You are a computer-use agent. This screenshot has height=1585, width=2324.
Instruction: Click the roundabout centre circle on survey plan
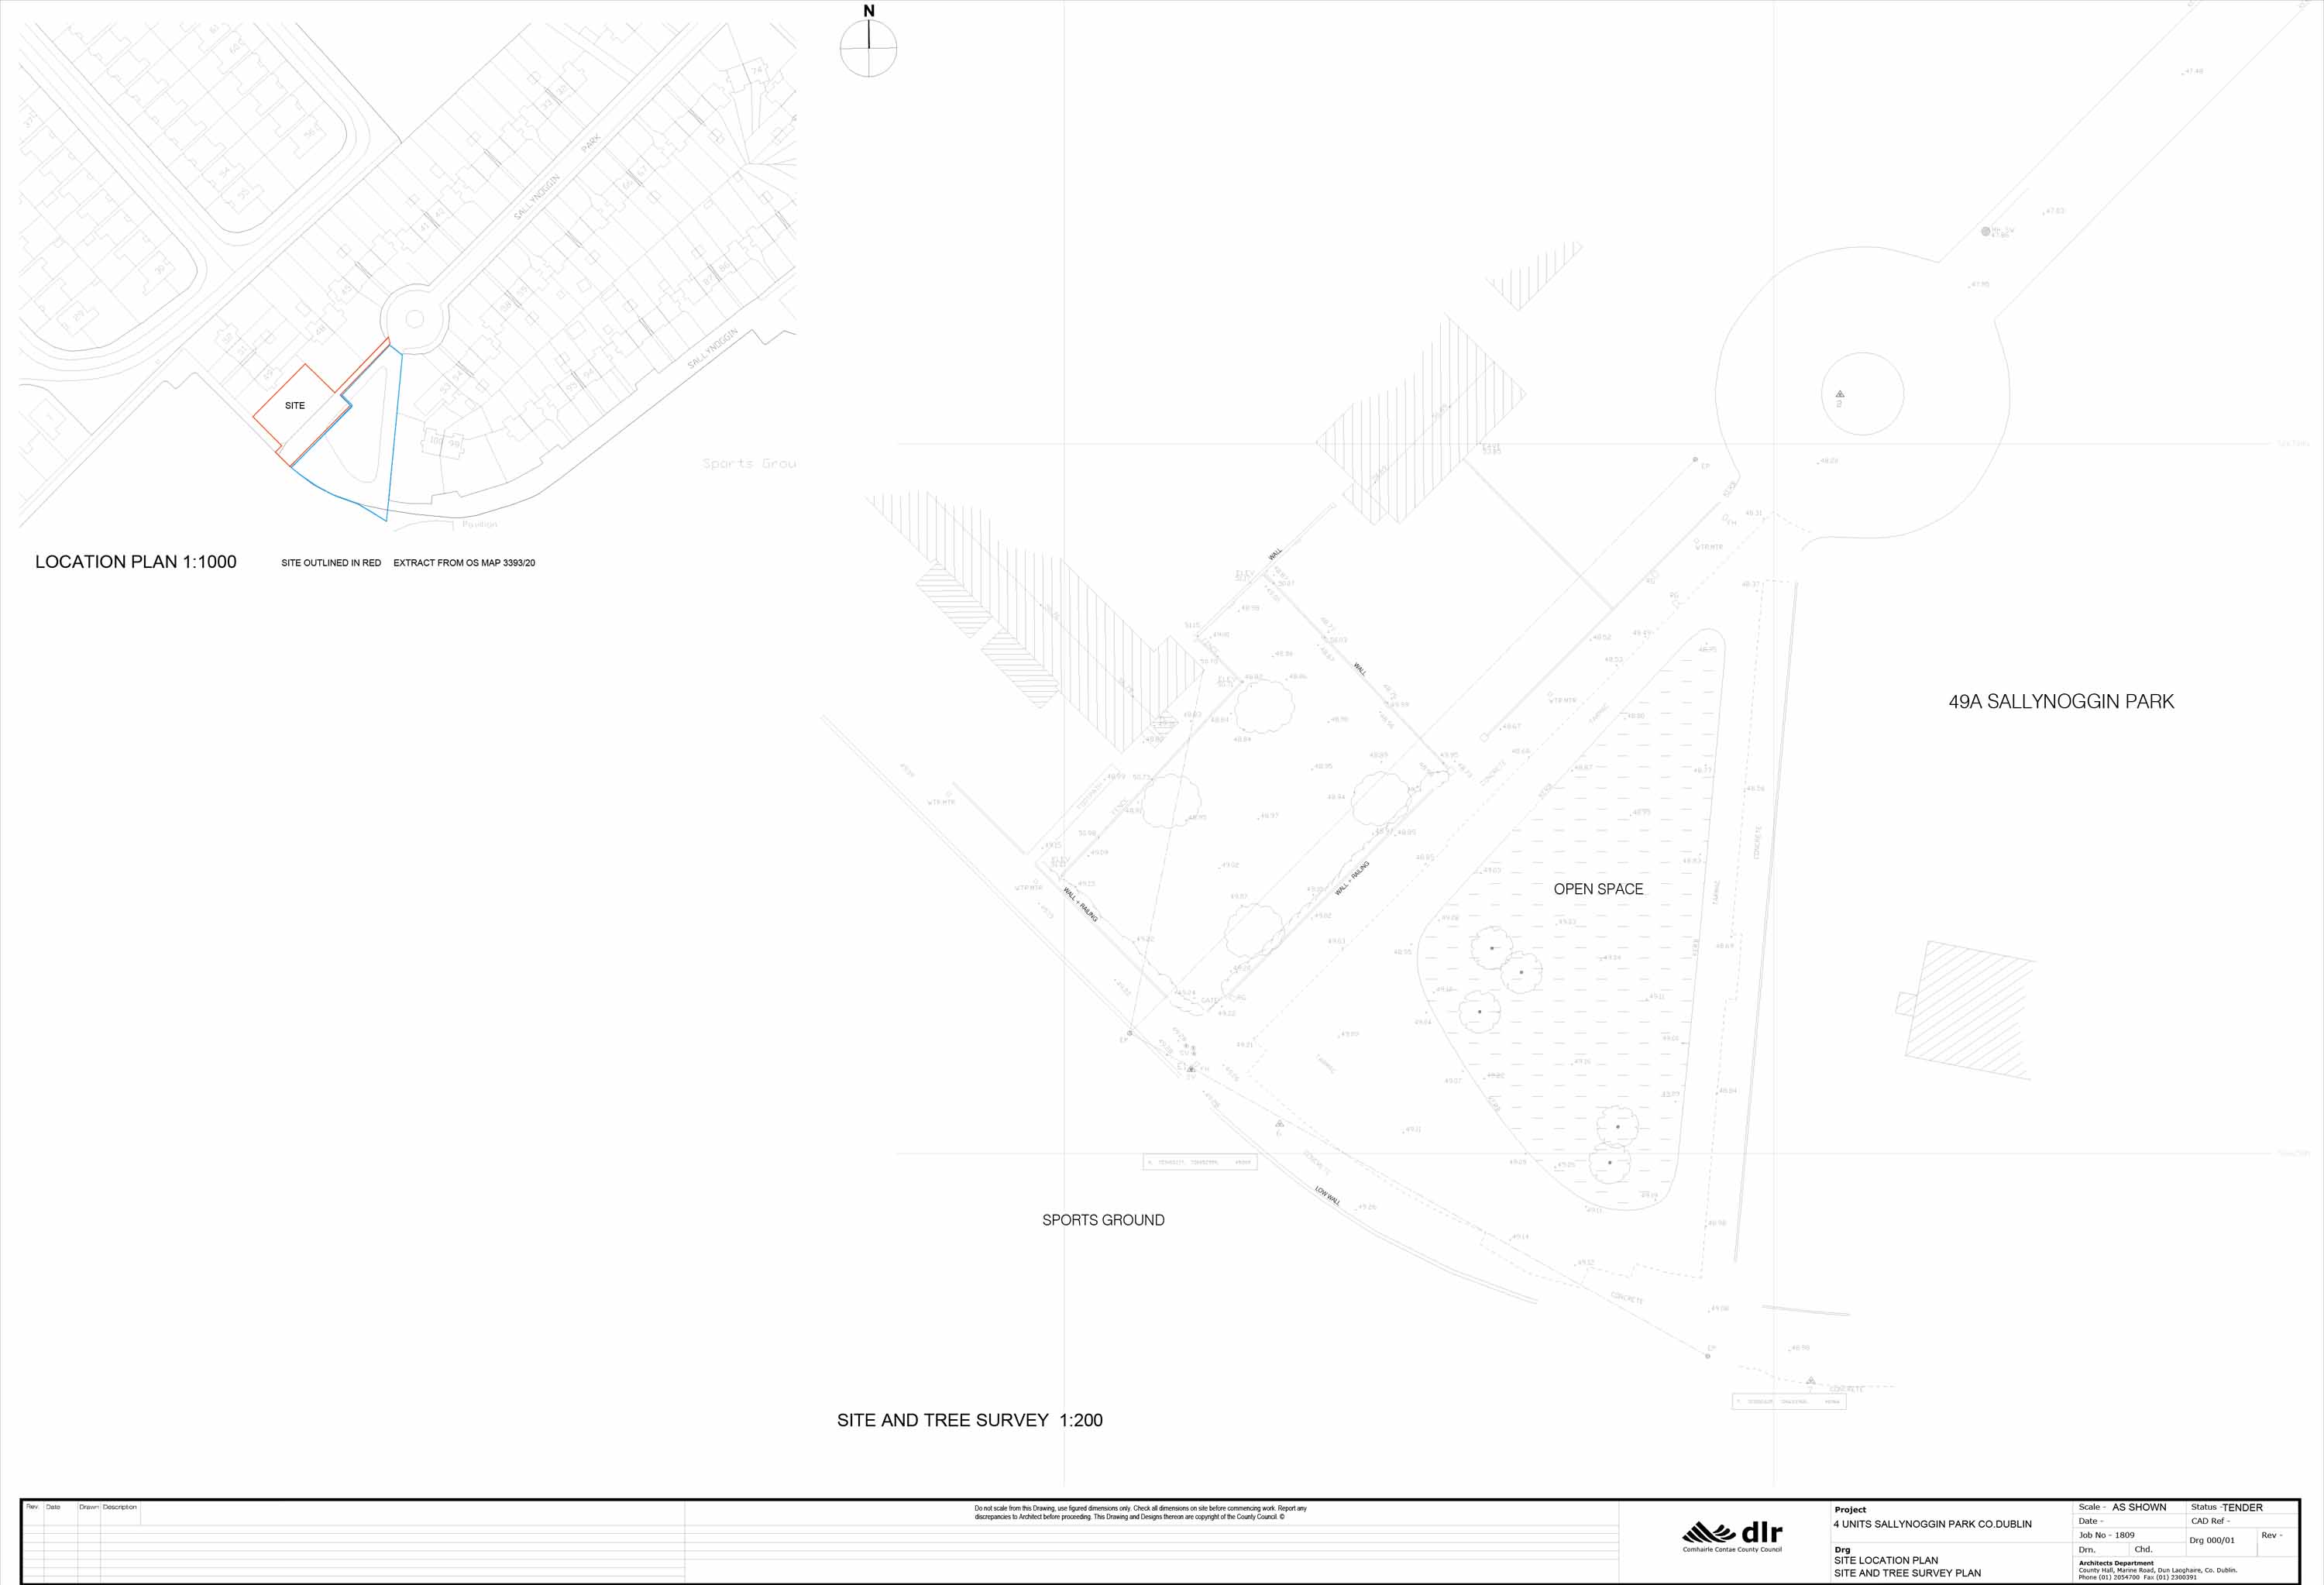tap(1862, 393)
